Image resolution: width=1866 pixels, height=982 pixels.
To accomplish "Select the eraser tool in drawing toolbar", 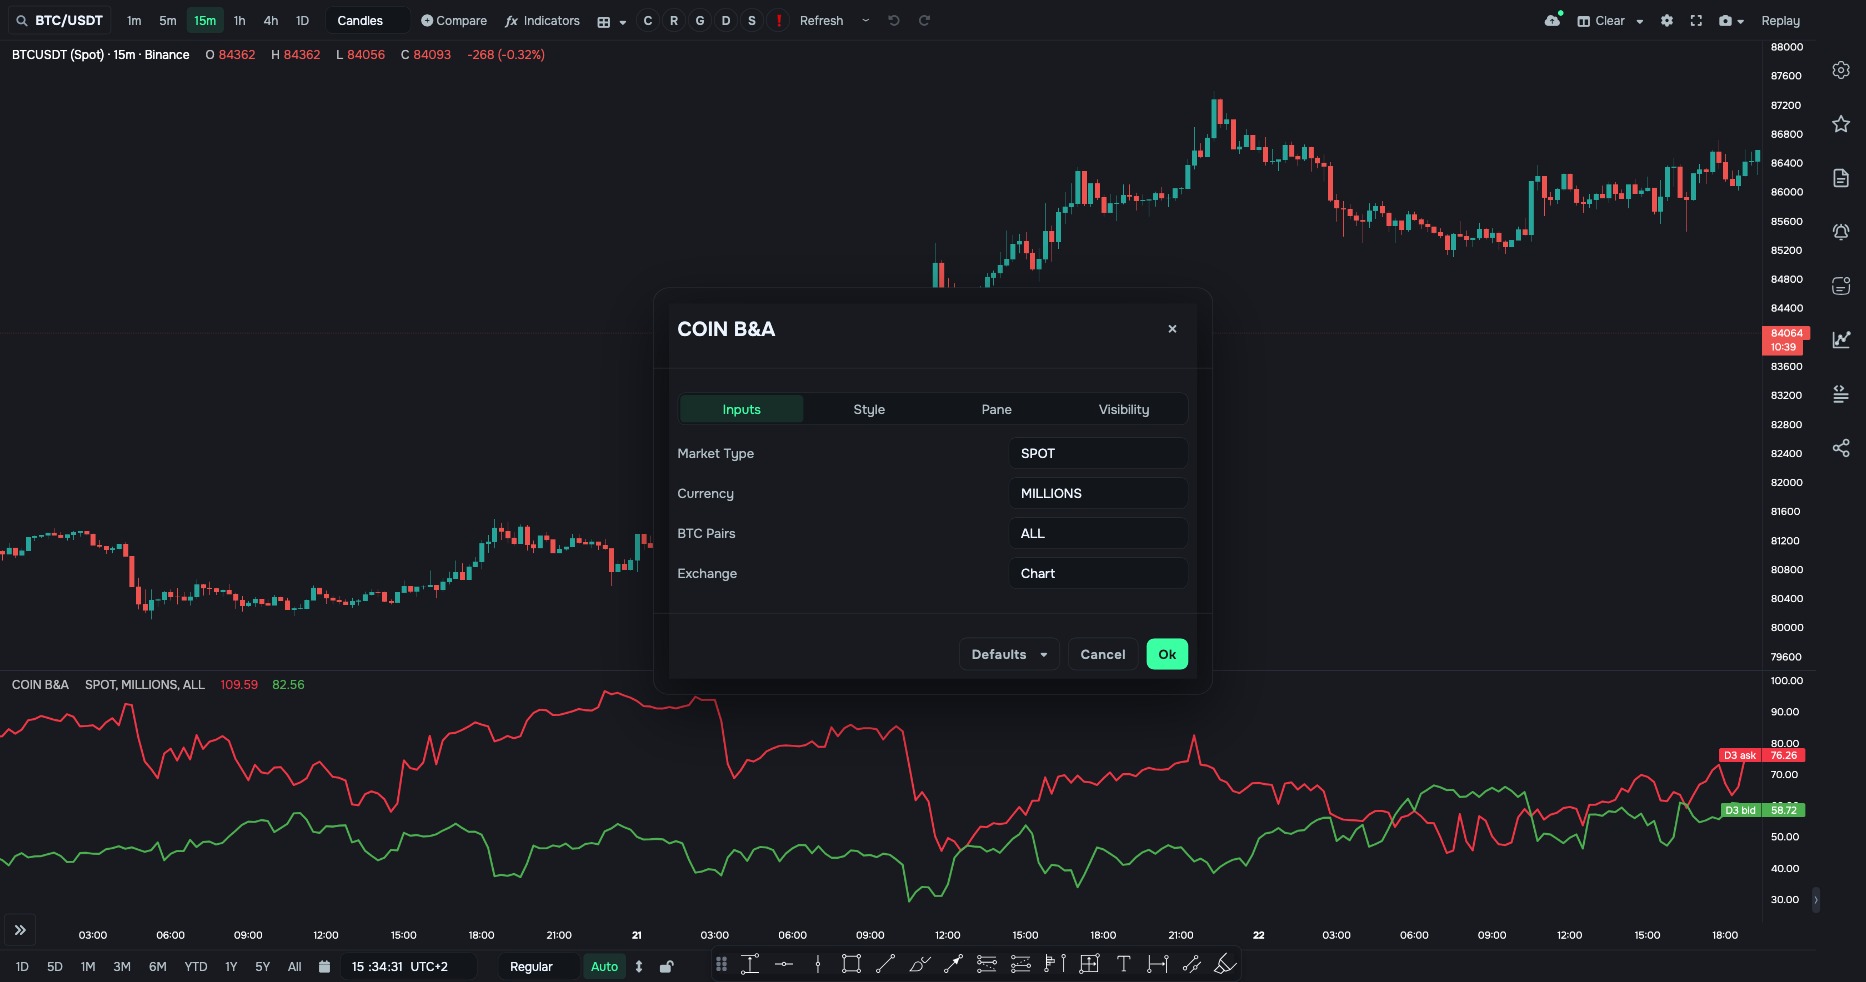I will coord(1225,964).
